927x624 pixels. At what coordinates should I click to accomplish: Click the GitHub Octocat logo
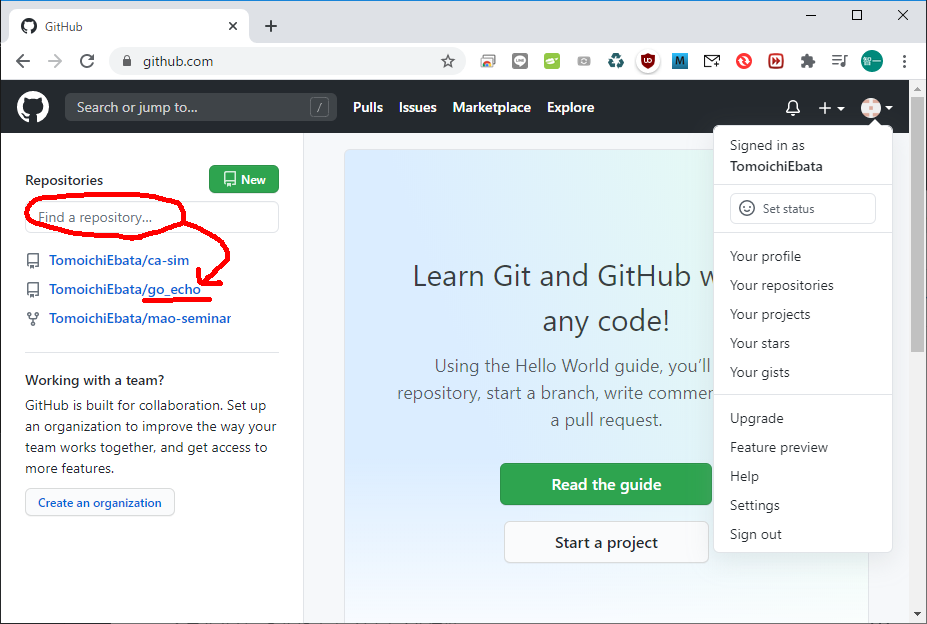point(33,107)
